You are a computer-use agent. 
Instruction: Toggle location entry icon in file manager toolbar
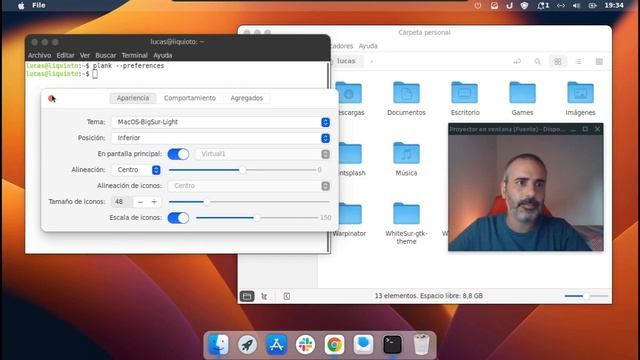[x=517, y=62]
